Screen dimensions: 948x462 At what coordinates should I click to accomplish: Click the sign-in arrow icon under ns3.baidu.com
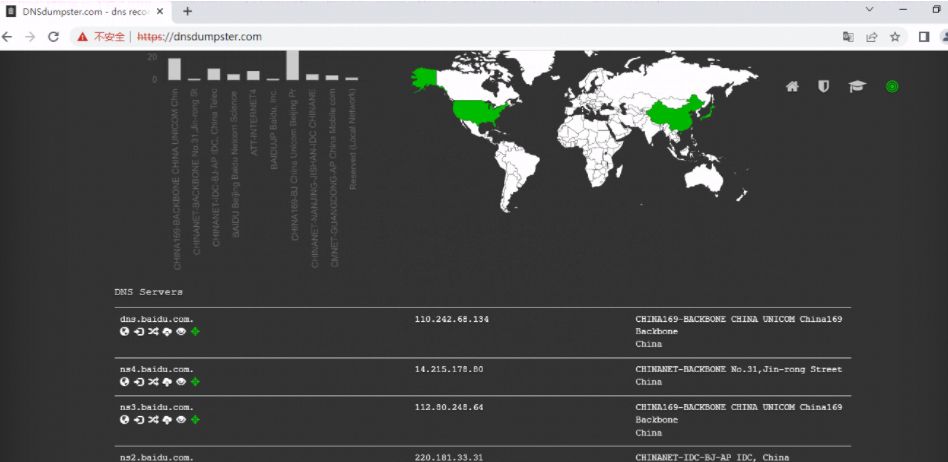(x=138, y=420)
